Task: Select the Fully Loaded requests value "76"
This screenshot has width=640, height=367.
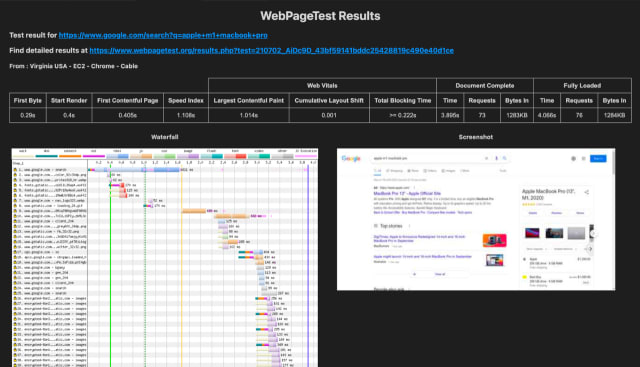Action: [x=579, y=115]
